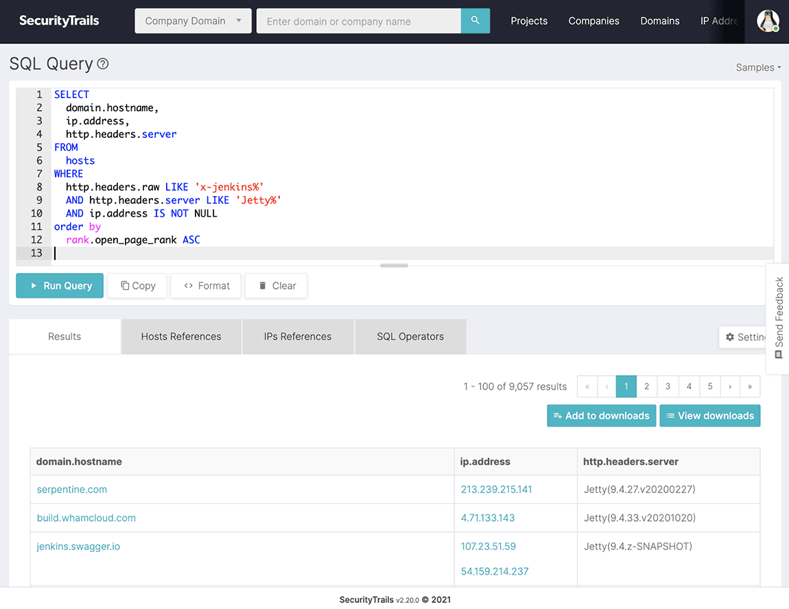
Task: Open the Company Domain dropdown
Action: [193, 21]
